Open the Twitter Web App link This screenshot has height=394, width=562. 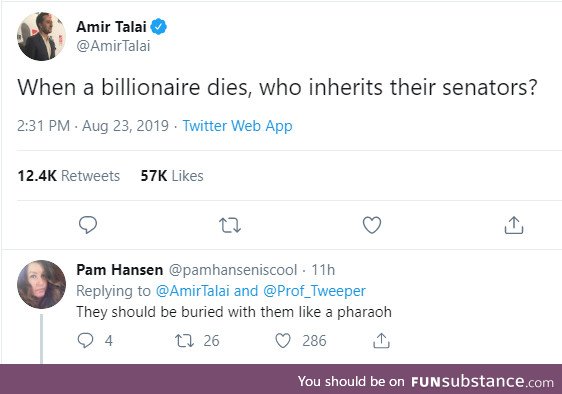tap(238, 126)
